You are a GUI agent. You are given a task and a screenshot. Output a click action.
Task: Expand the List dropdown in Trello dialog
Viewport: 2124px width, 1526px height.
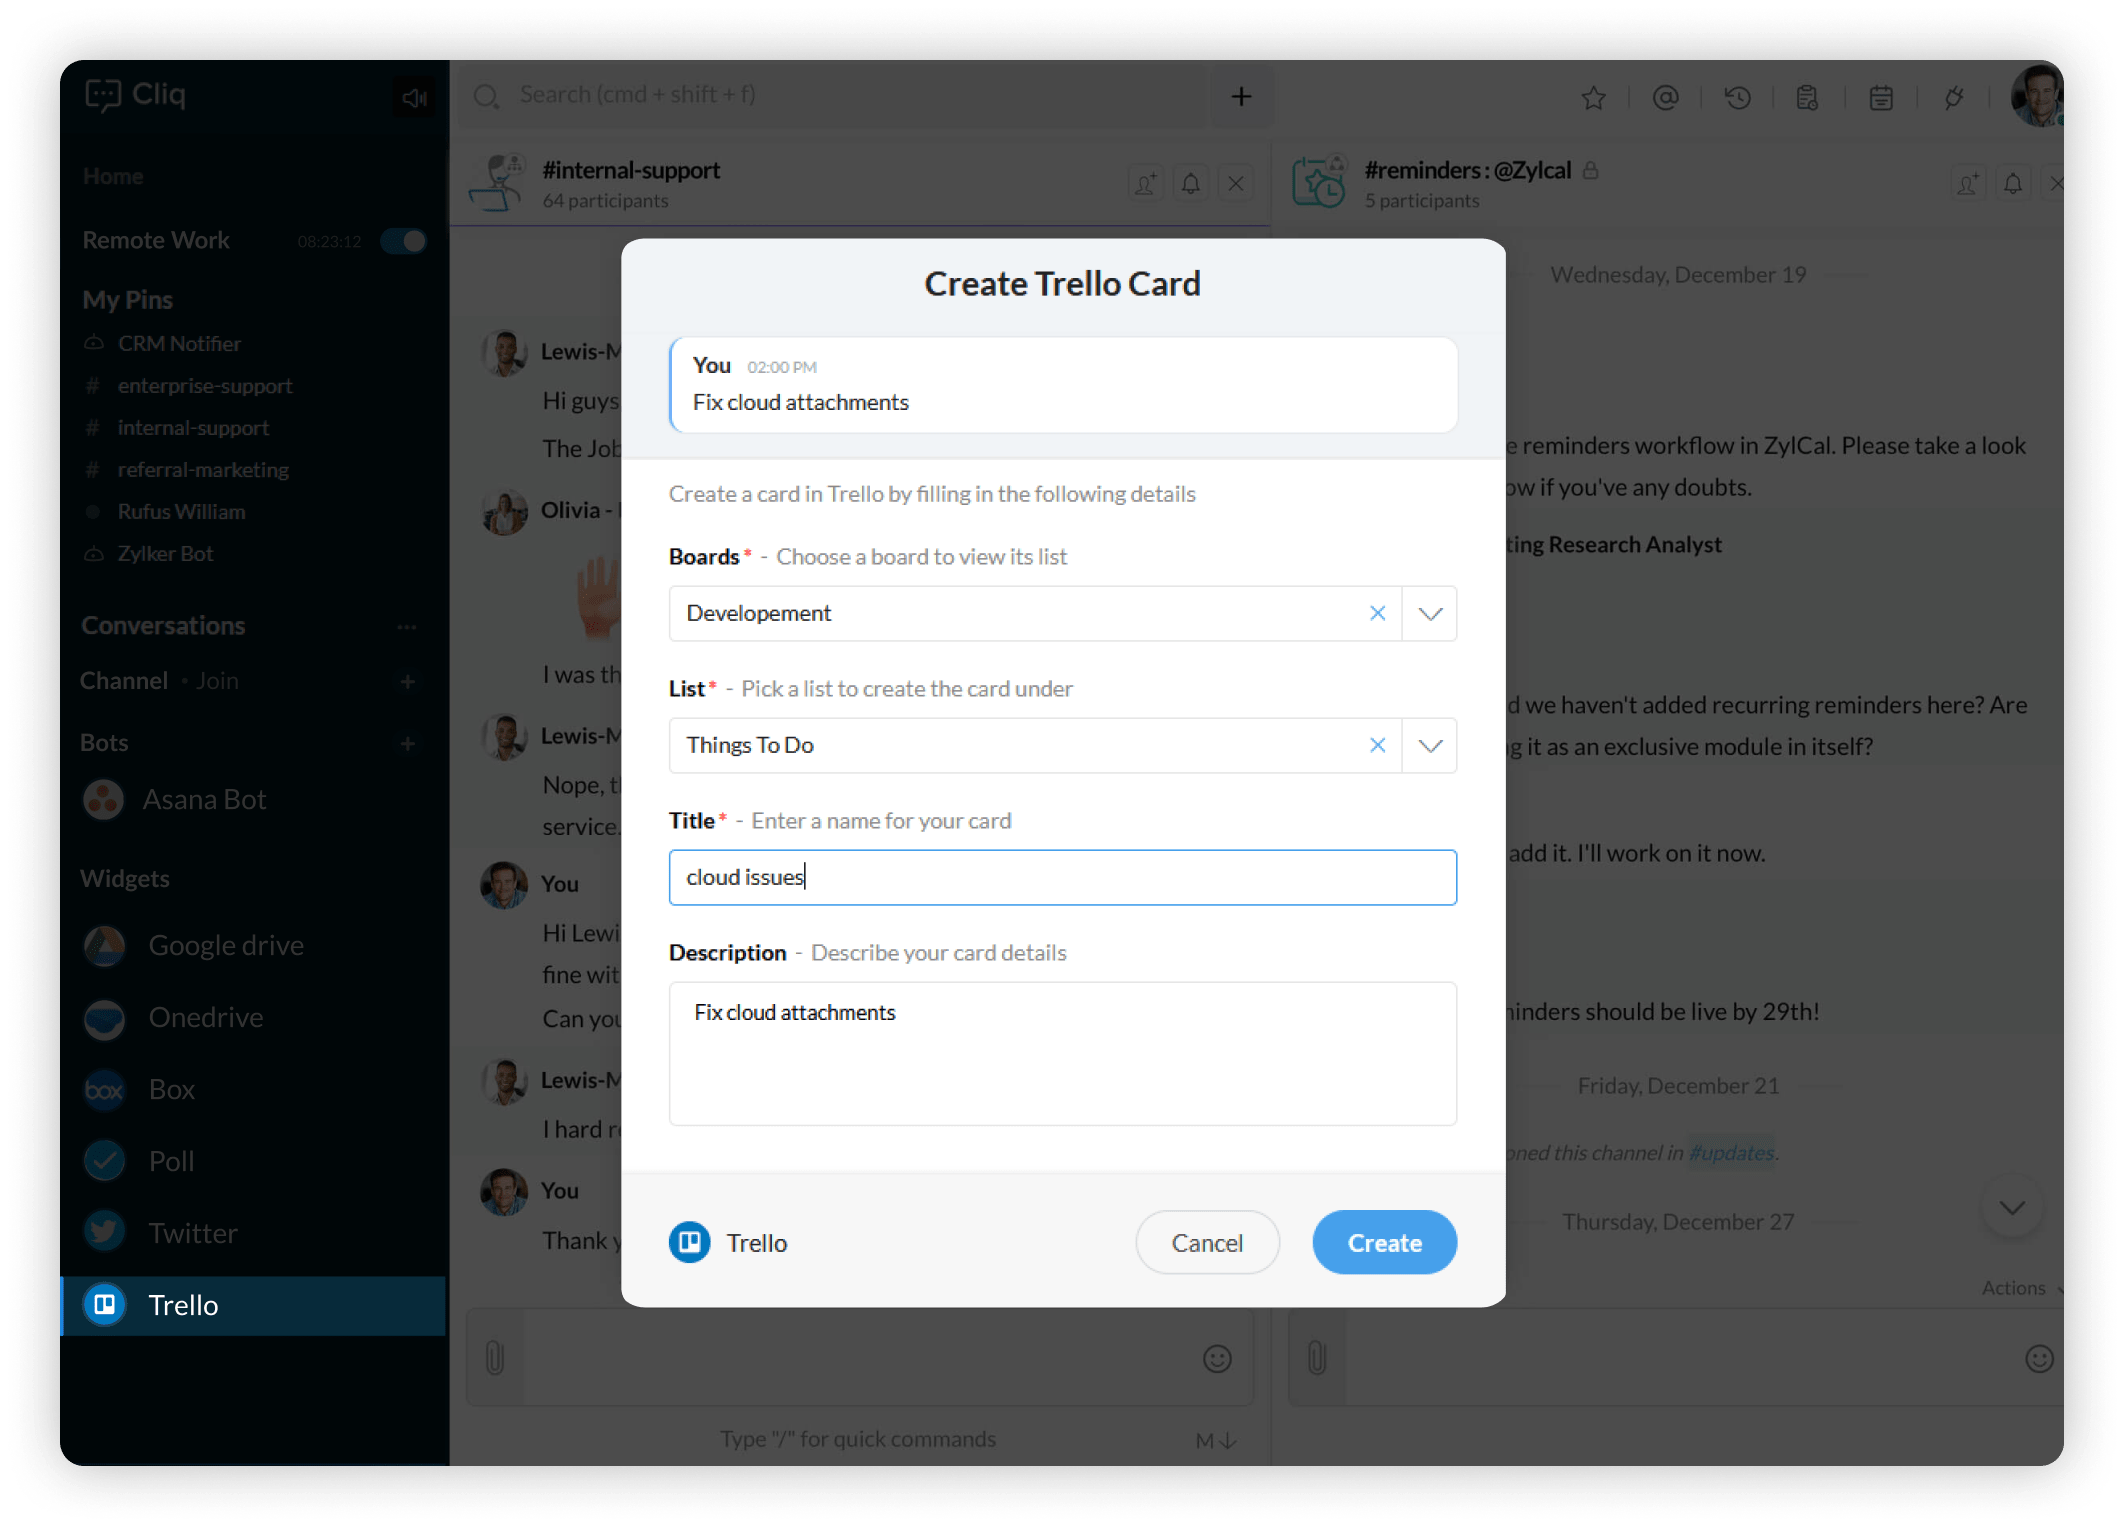coord(1428,744)
